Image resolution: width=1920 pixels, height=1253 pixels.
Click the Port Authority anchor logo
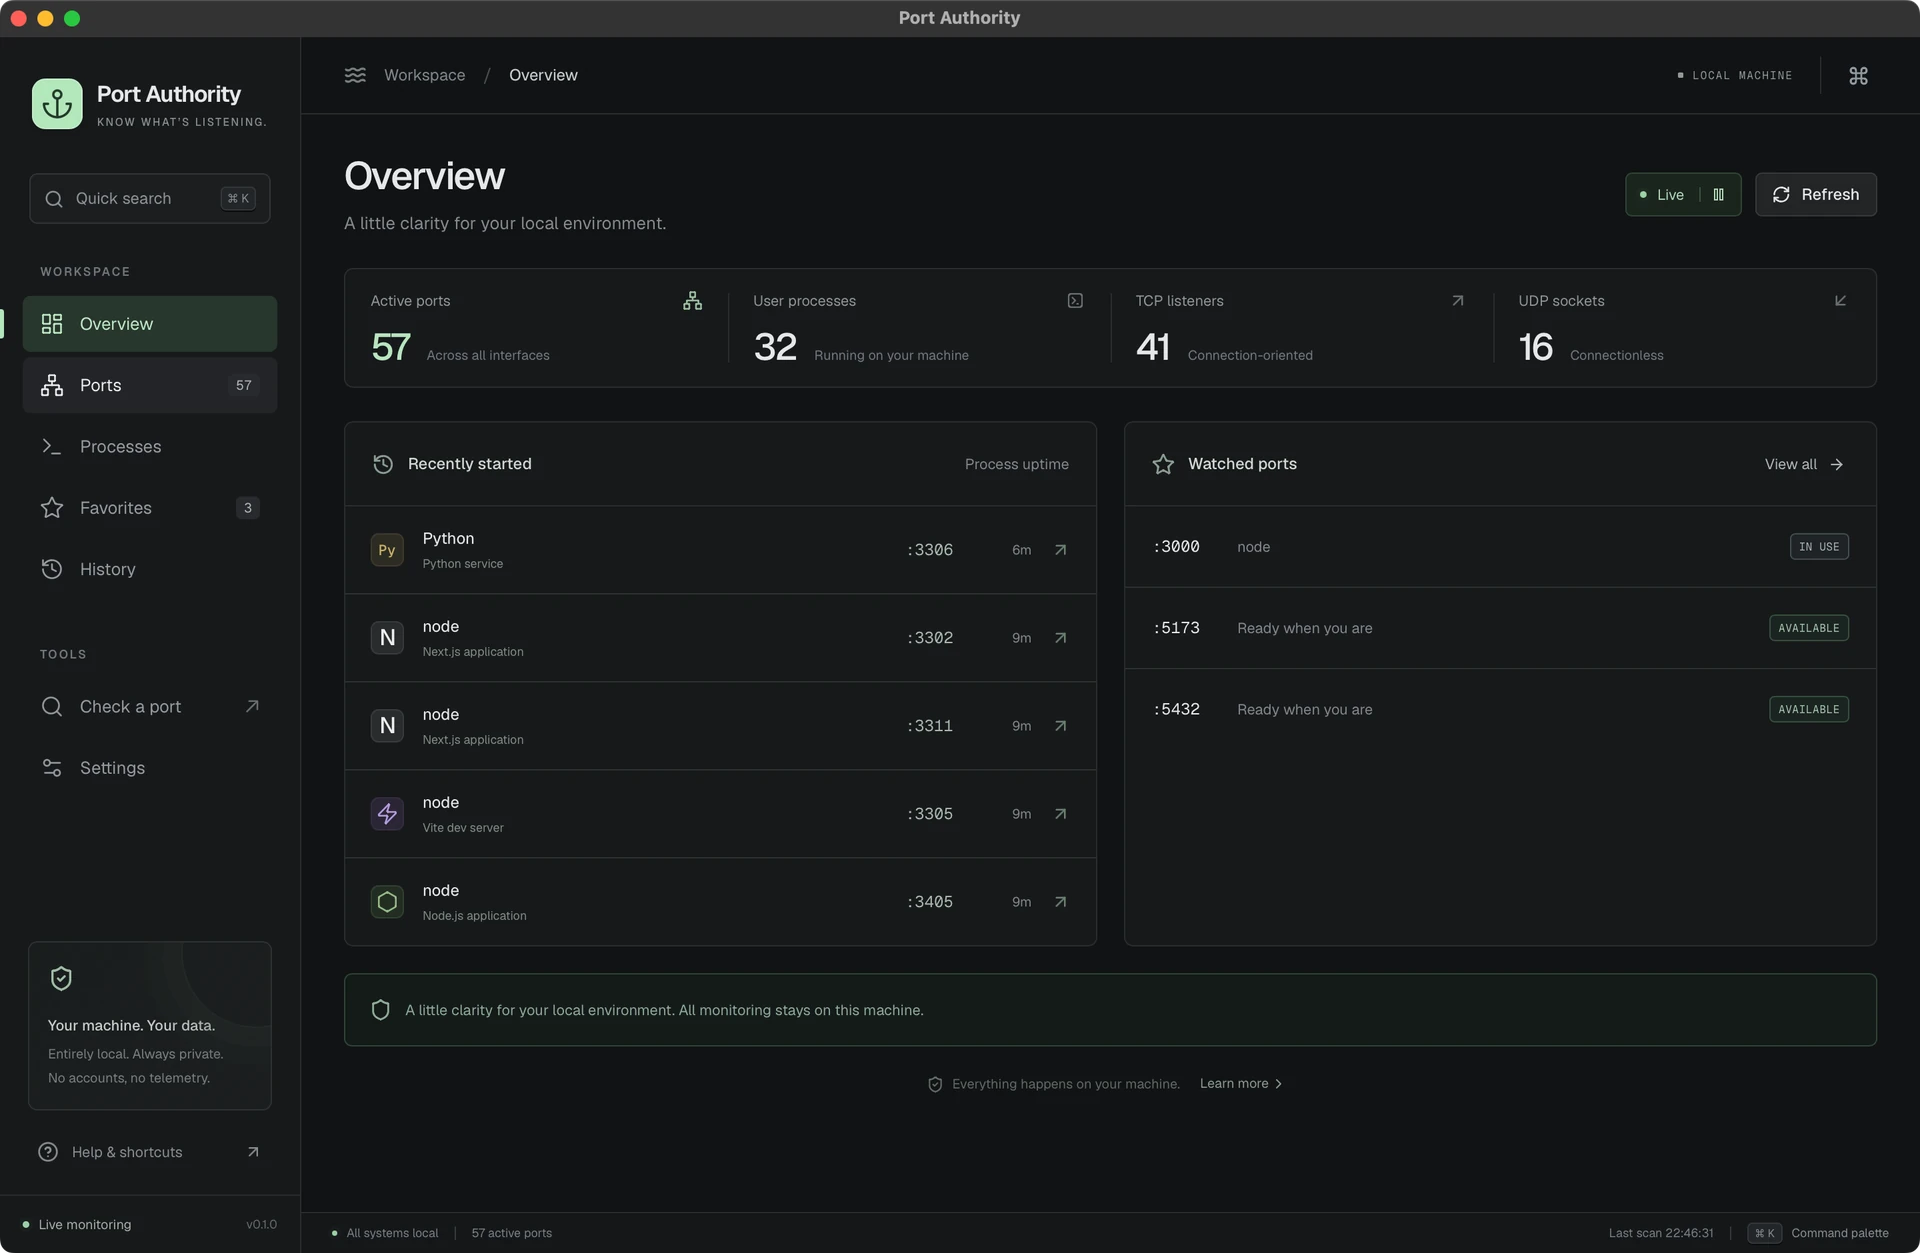tap(57, 104)
